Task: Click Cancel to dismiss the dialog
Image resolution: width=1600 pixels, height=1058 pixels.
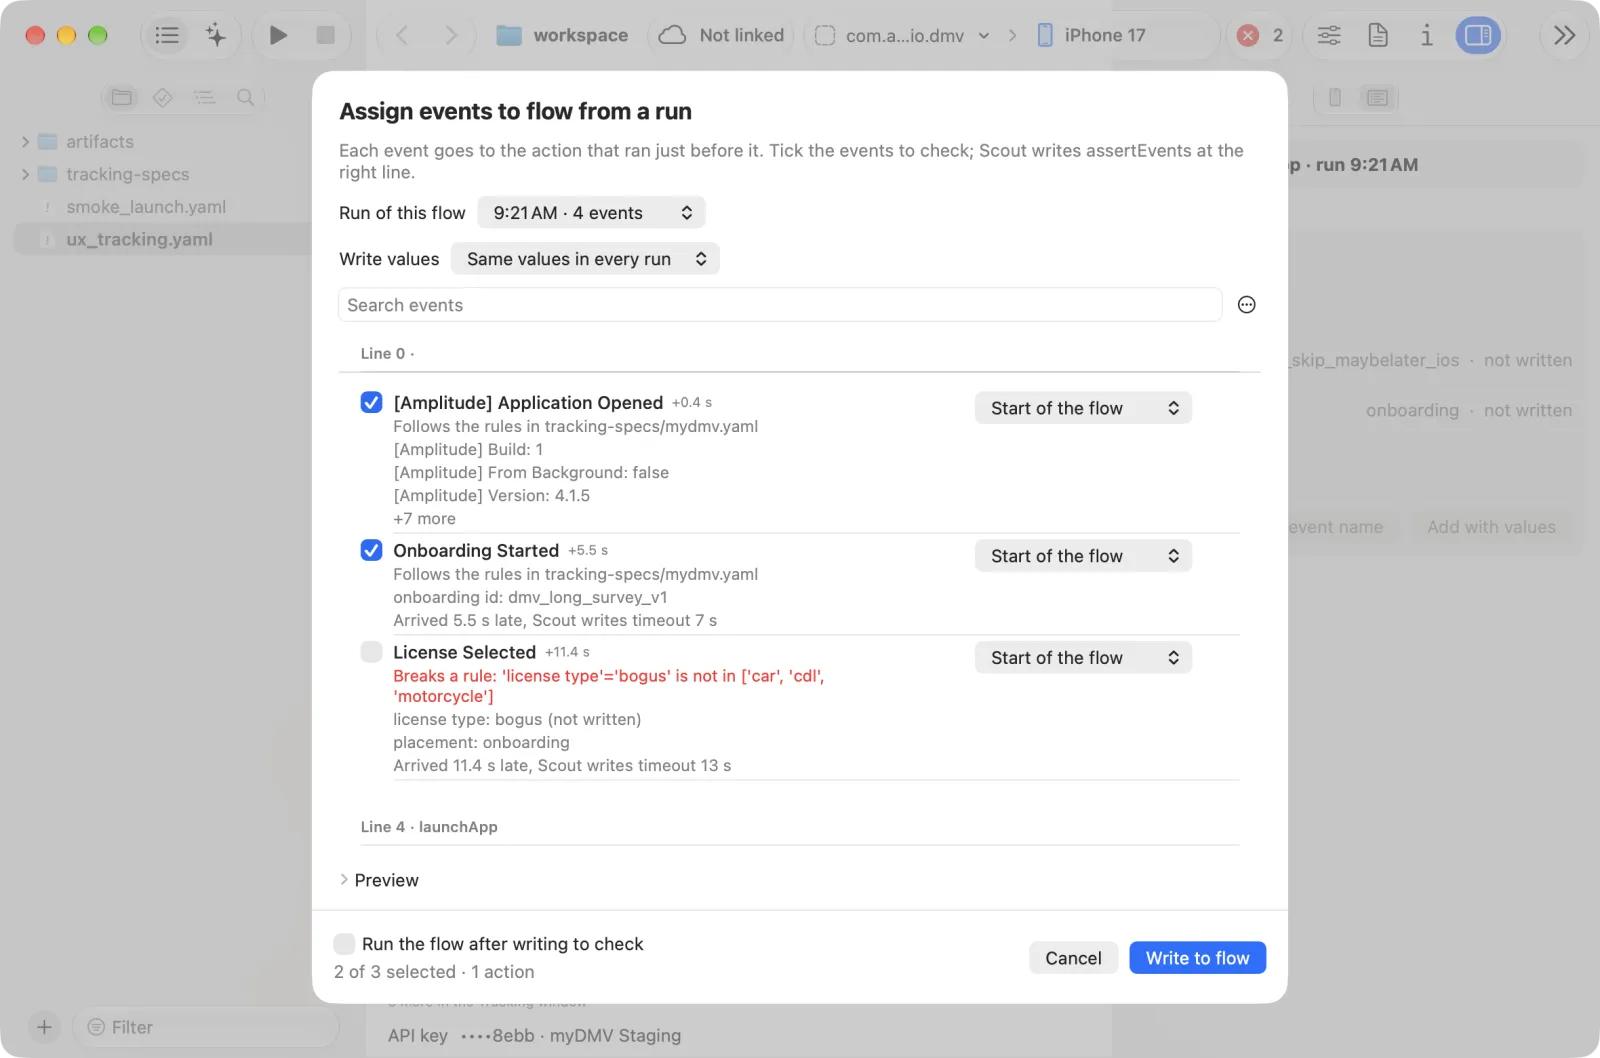Action: point(1073,958)
